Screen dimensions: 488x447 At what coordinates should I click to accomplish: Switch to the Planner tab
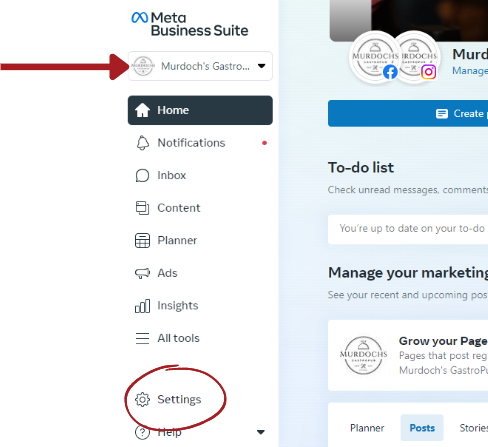coord(367,428)
